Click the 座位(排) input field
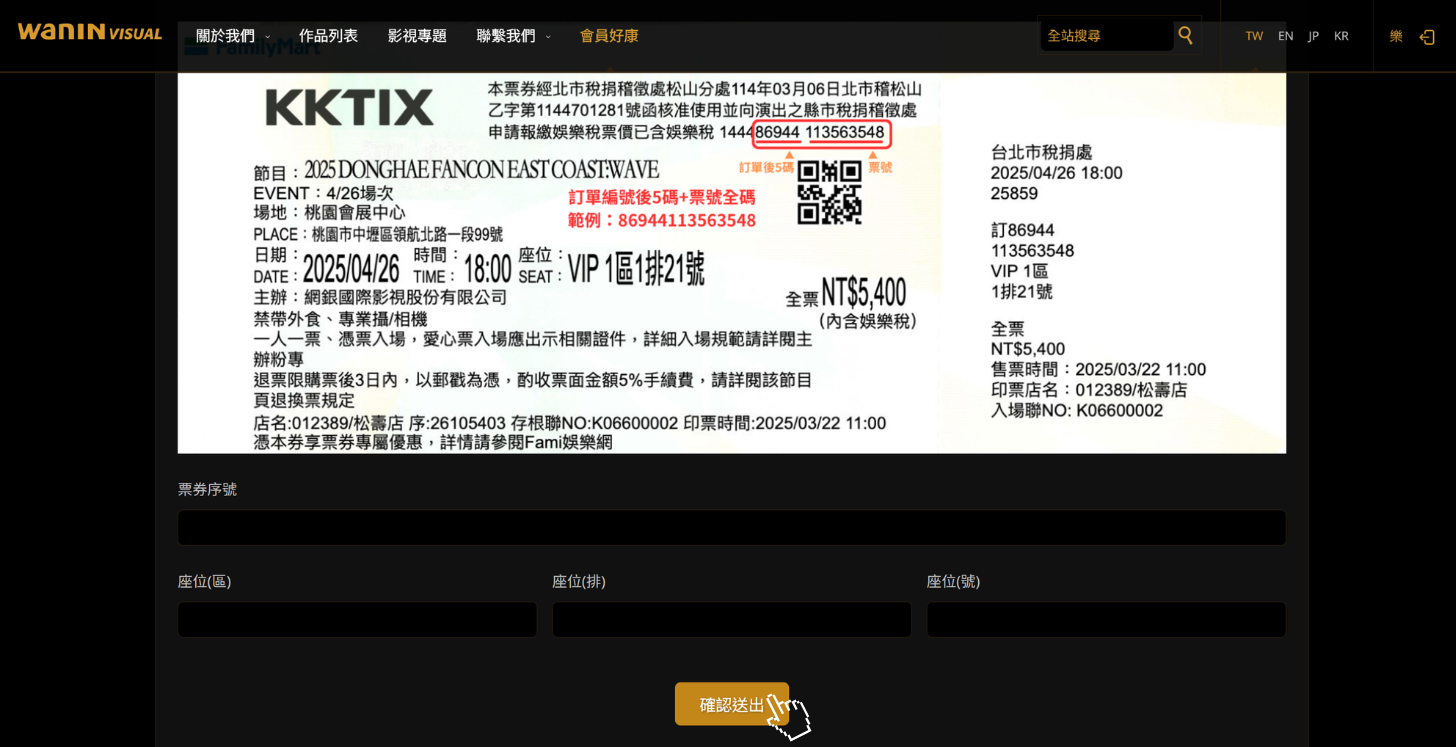Image resolution: width=1456 pixels, height=747 pixels. [732, 620]
